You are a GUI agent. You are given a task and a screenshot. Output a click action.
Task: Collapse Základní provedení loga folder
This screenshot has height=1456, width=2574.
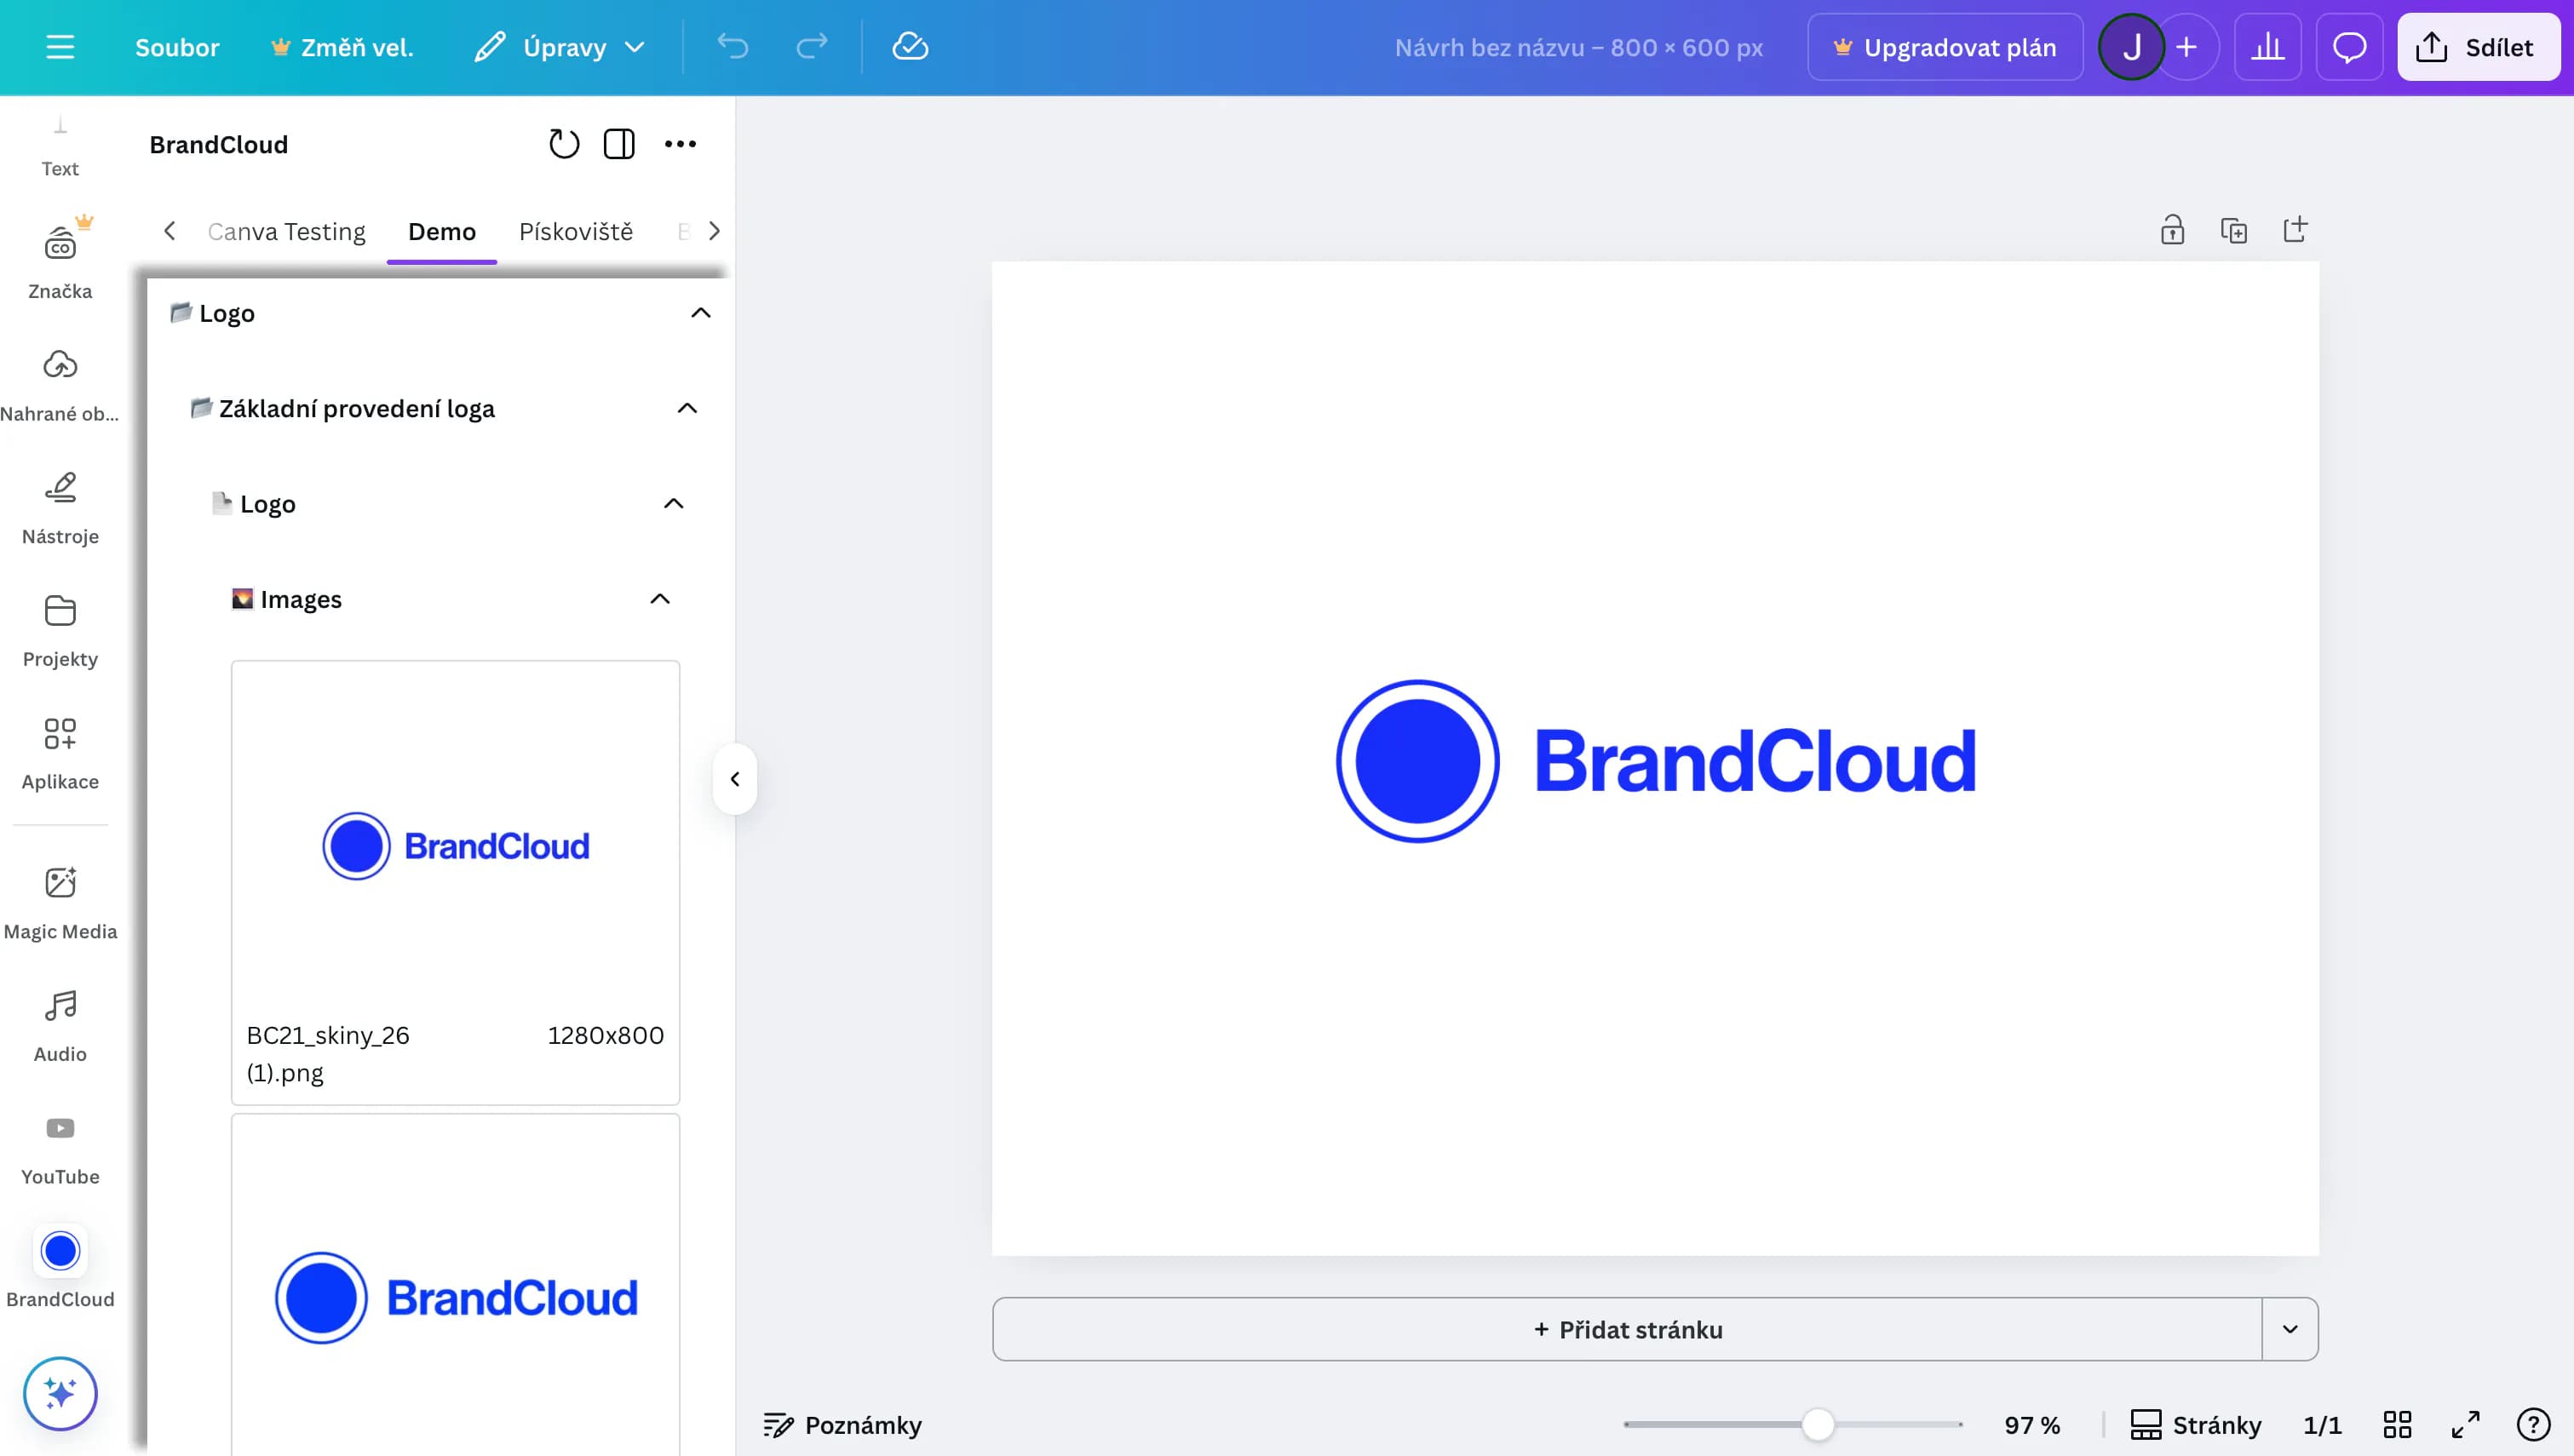coord(687,408)
